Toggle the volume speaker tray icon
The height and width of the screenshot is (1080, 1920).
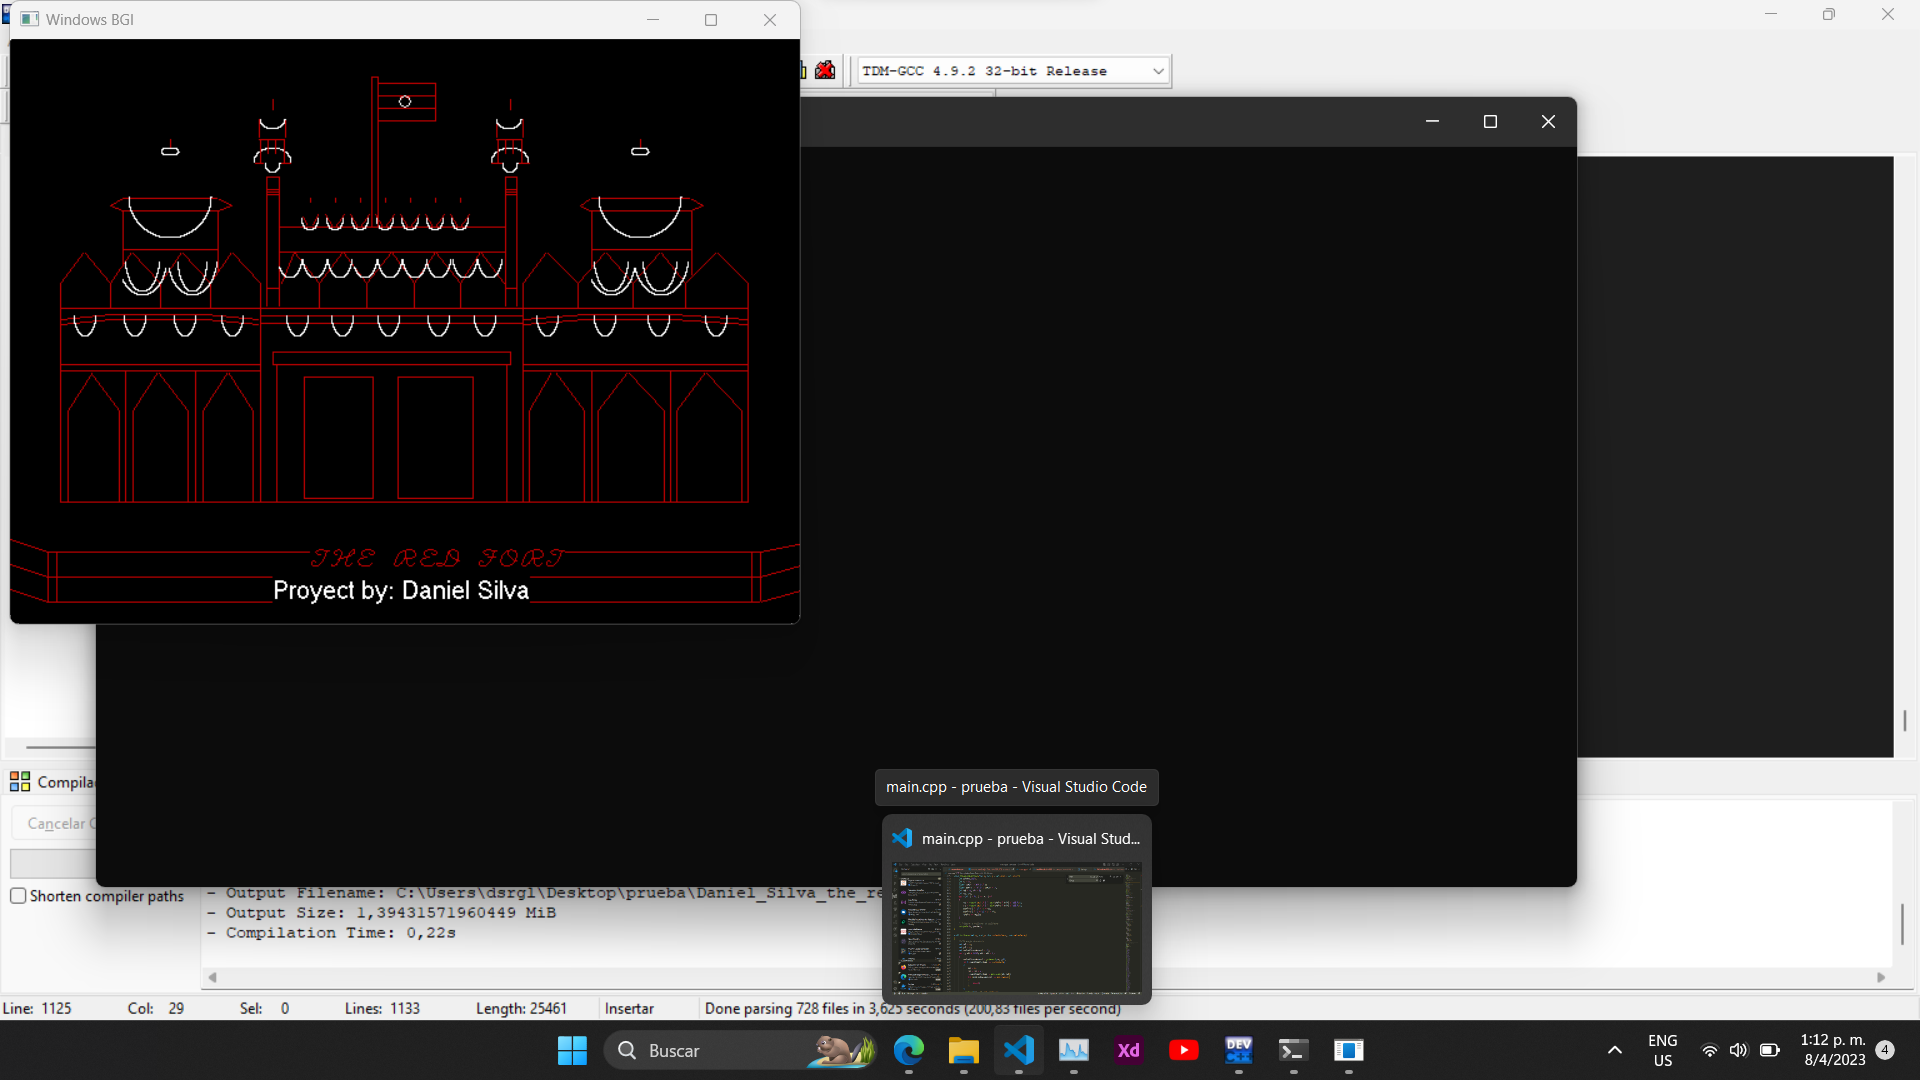pos(1738,1050)
